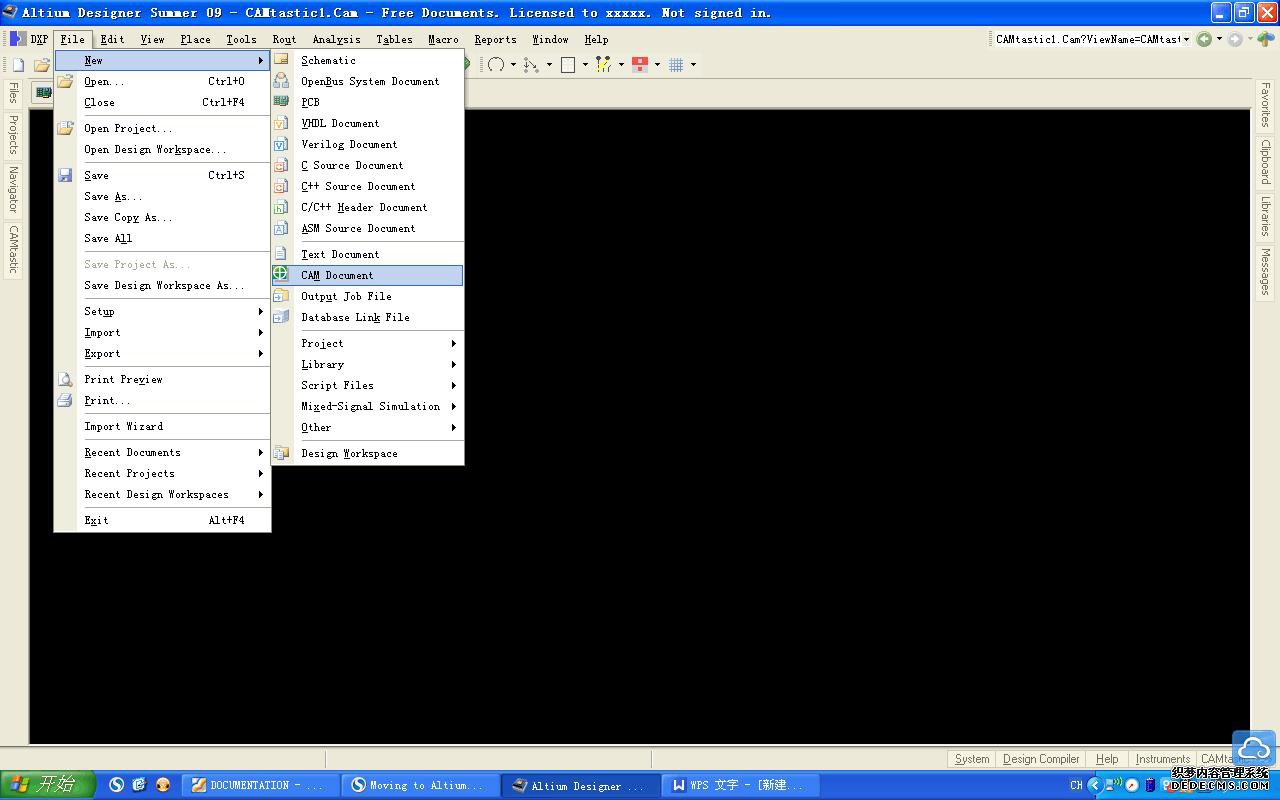Choose Verilog Document
Screen dimensions: 1280x800
tap(367, 144)
